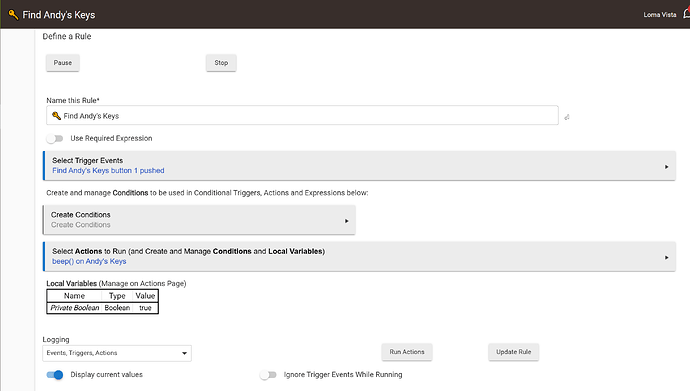This screenshot has height=391, width=690.
Task: Enable Ignore Trigger Events While Running
Action: click(x=268, y=375)
